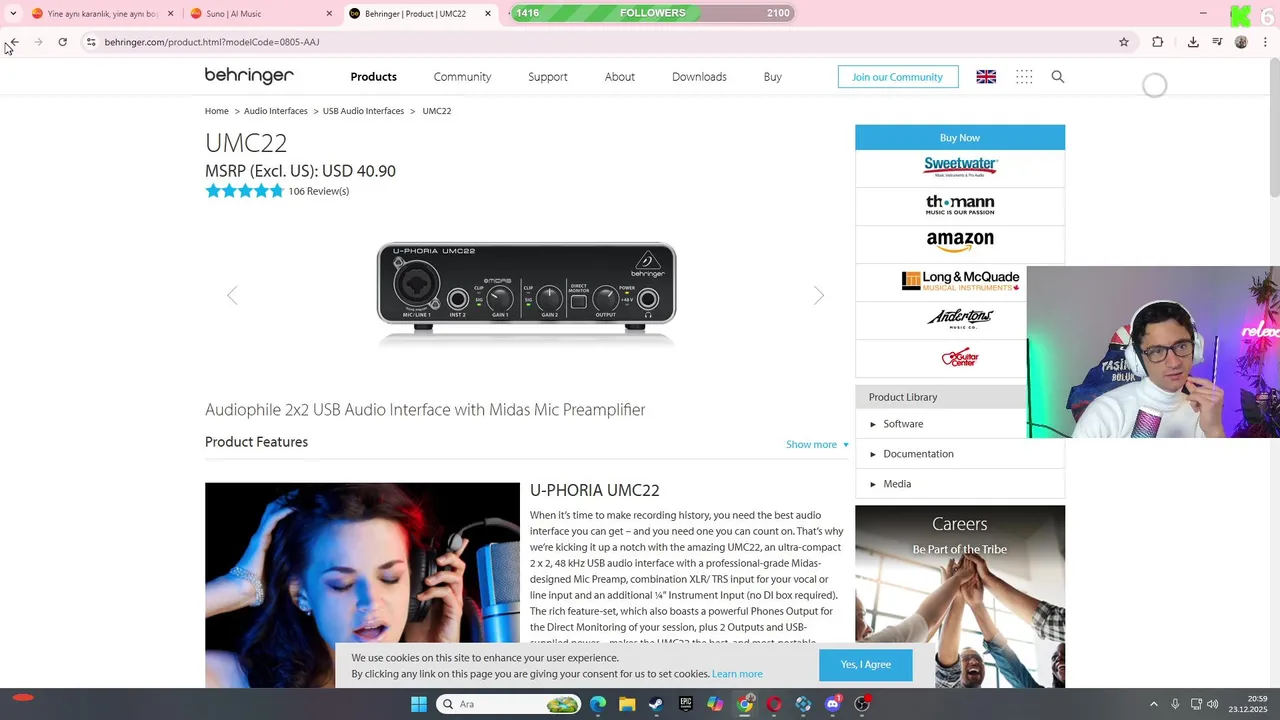This screenshot has width=1280, height=720.
Task: Click the singer with headphones image
Action: (x=362, y=585)
